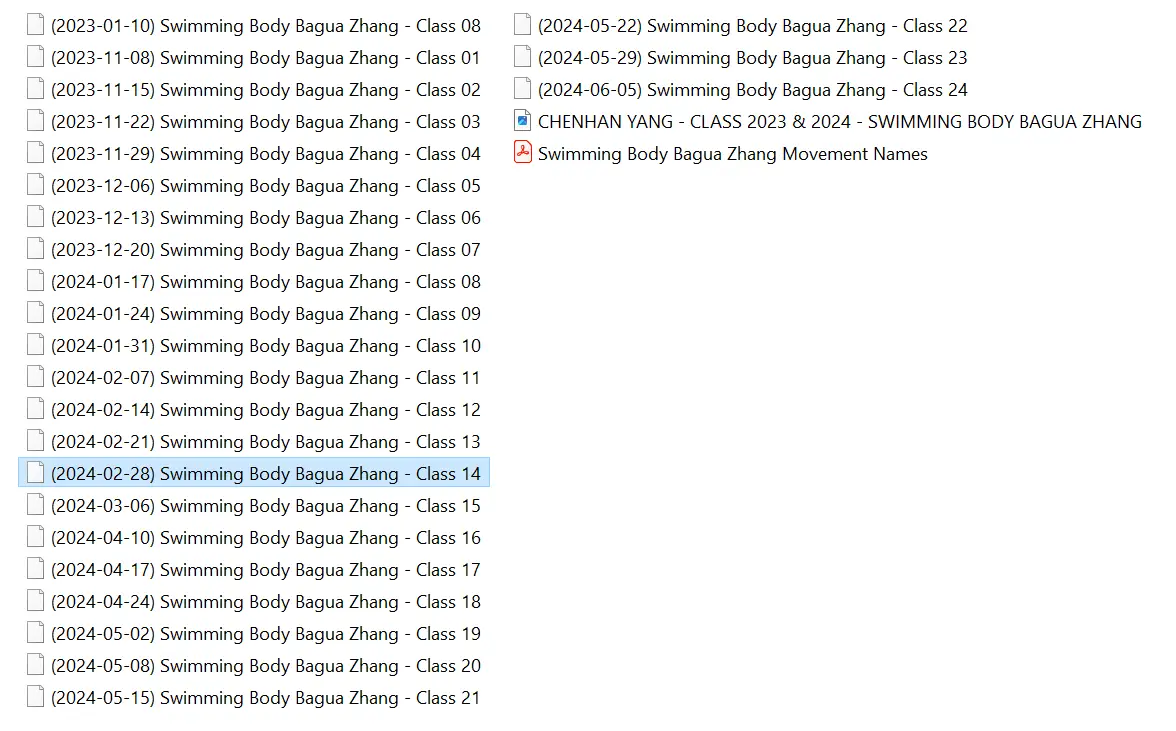Image resolution: width=1176 pixels, height=731 pixels.
Task: Click the 2024-01-17 Class 08 file name
Action: pos(265,282)
